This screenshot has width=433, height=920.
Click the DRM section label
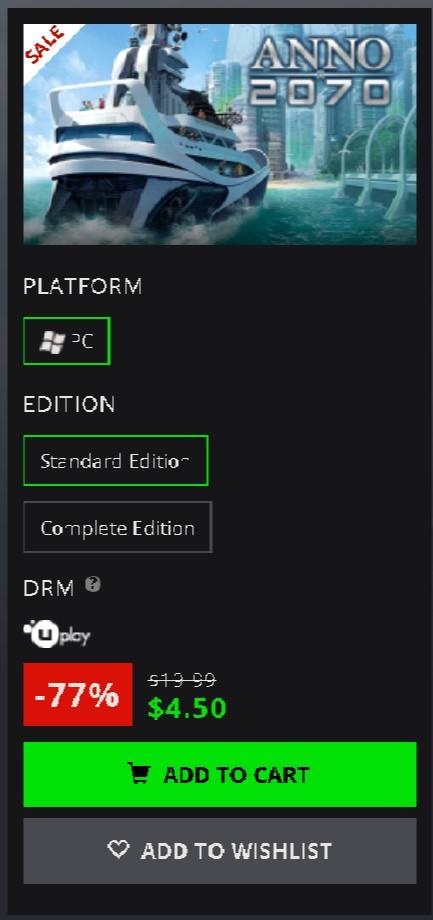(x=49, y=588)
